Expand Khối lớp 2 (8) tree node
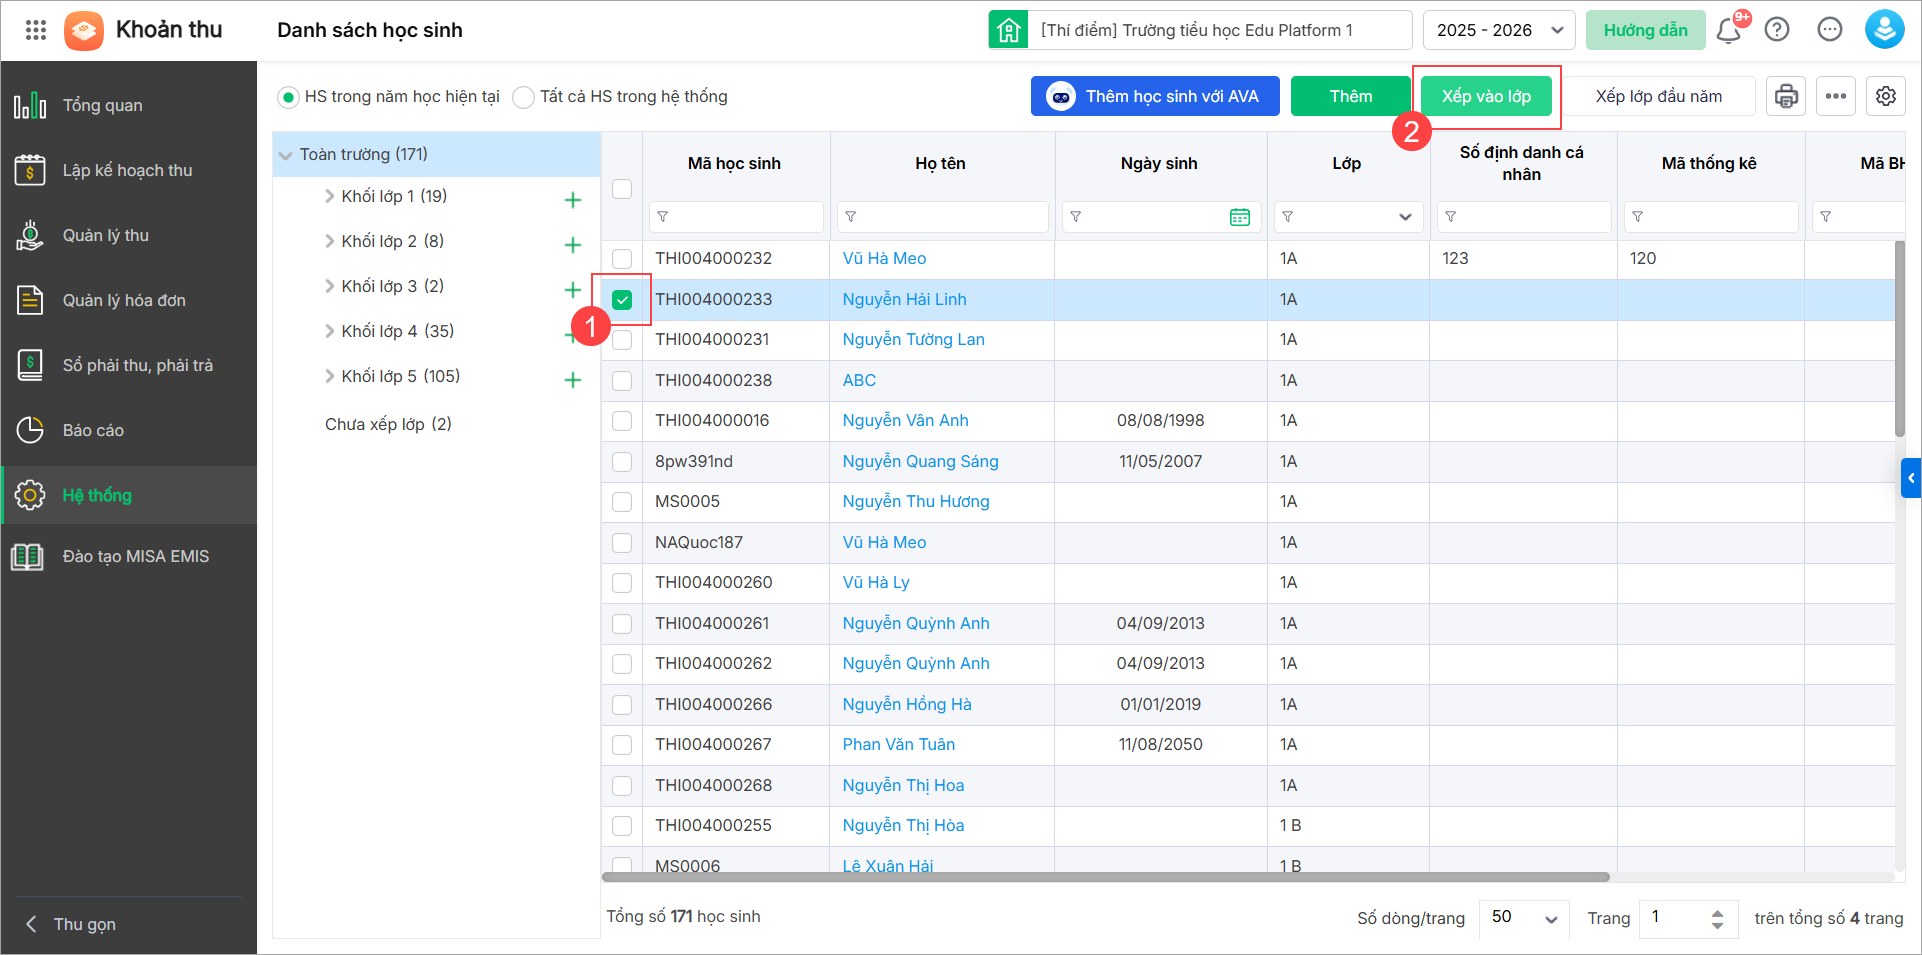Image resolution: width=1922 pixels, height=955 pixels. point(329,241)
